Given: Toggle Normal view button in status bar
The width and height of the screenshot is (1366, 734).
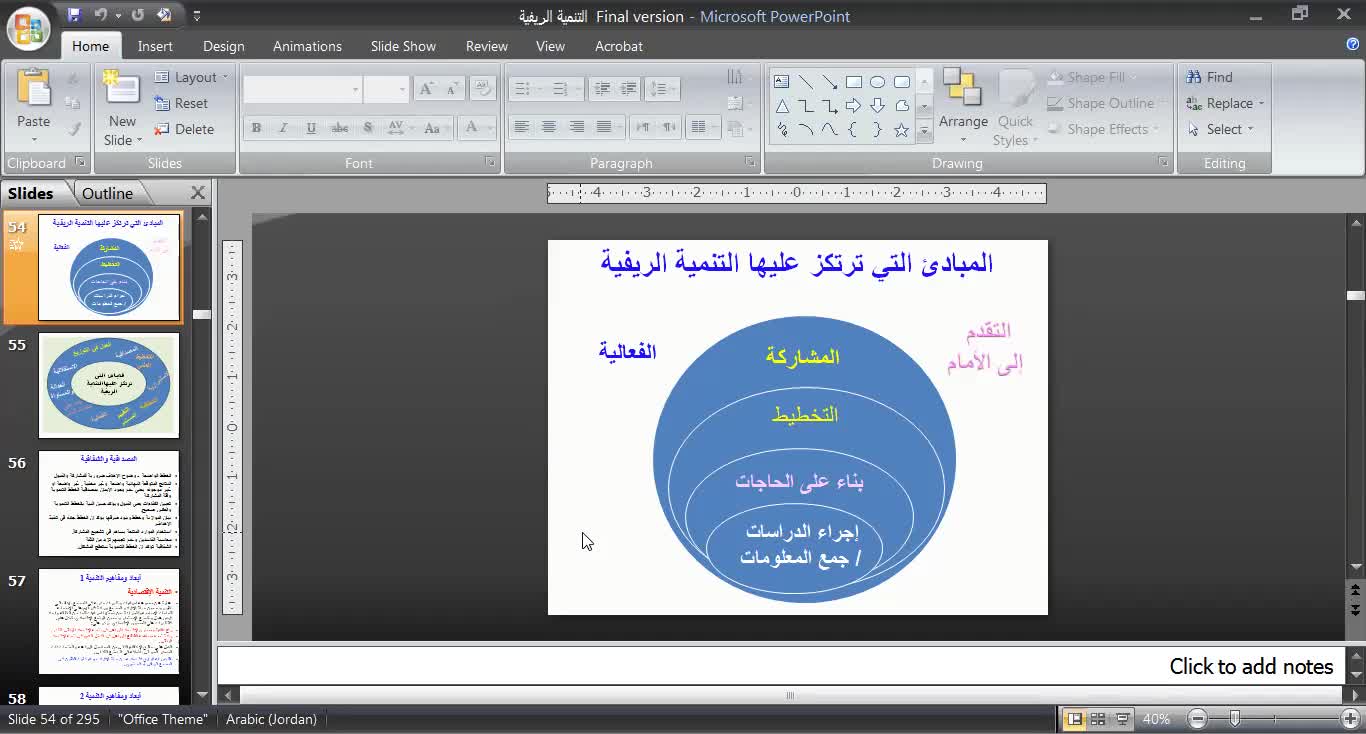Looking at the screenshot, I should 1074,719.
